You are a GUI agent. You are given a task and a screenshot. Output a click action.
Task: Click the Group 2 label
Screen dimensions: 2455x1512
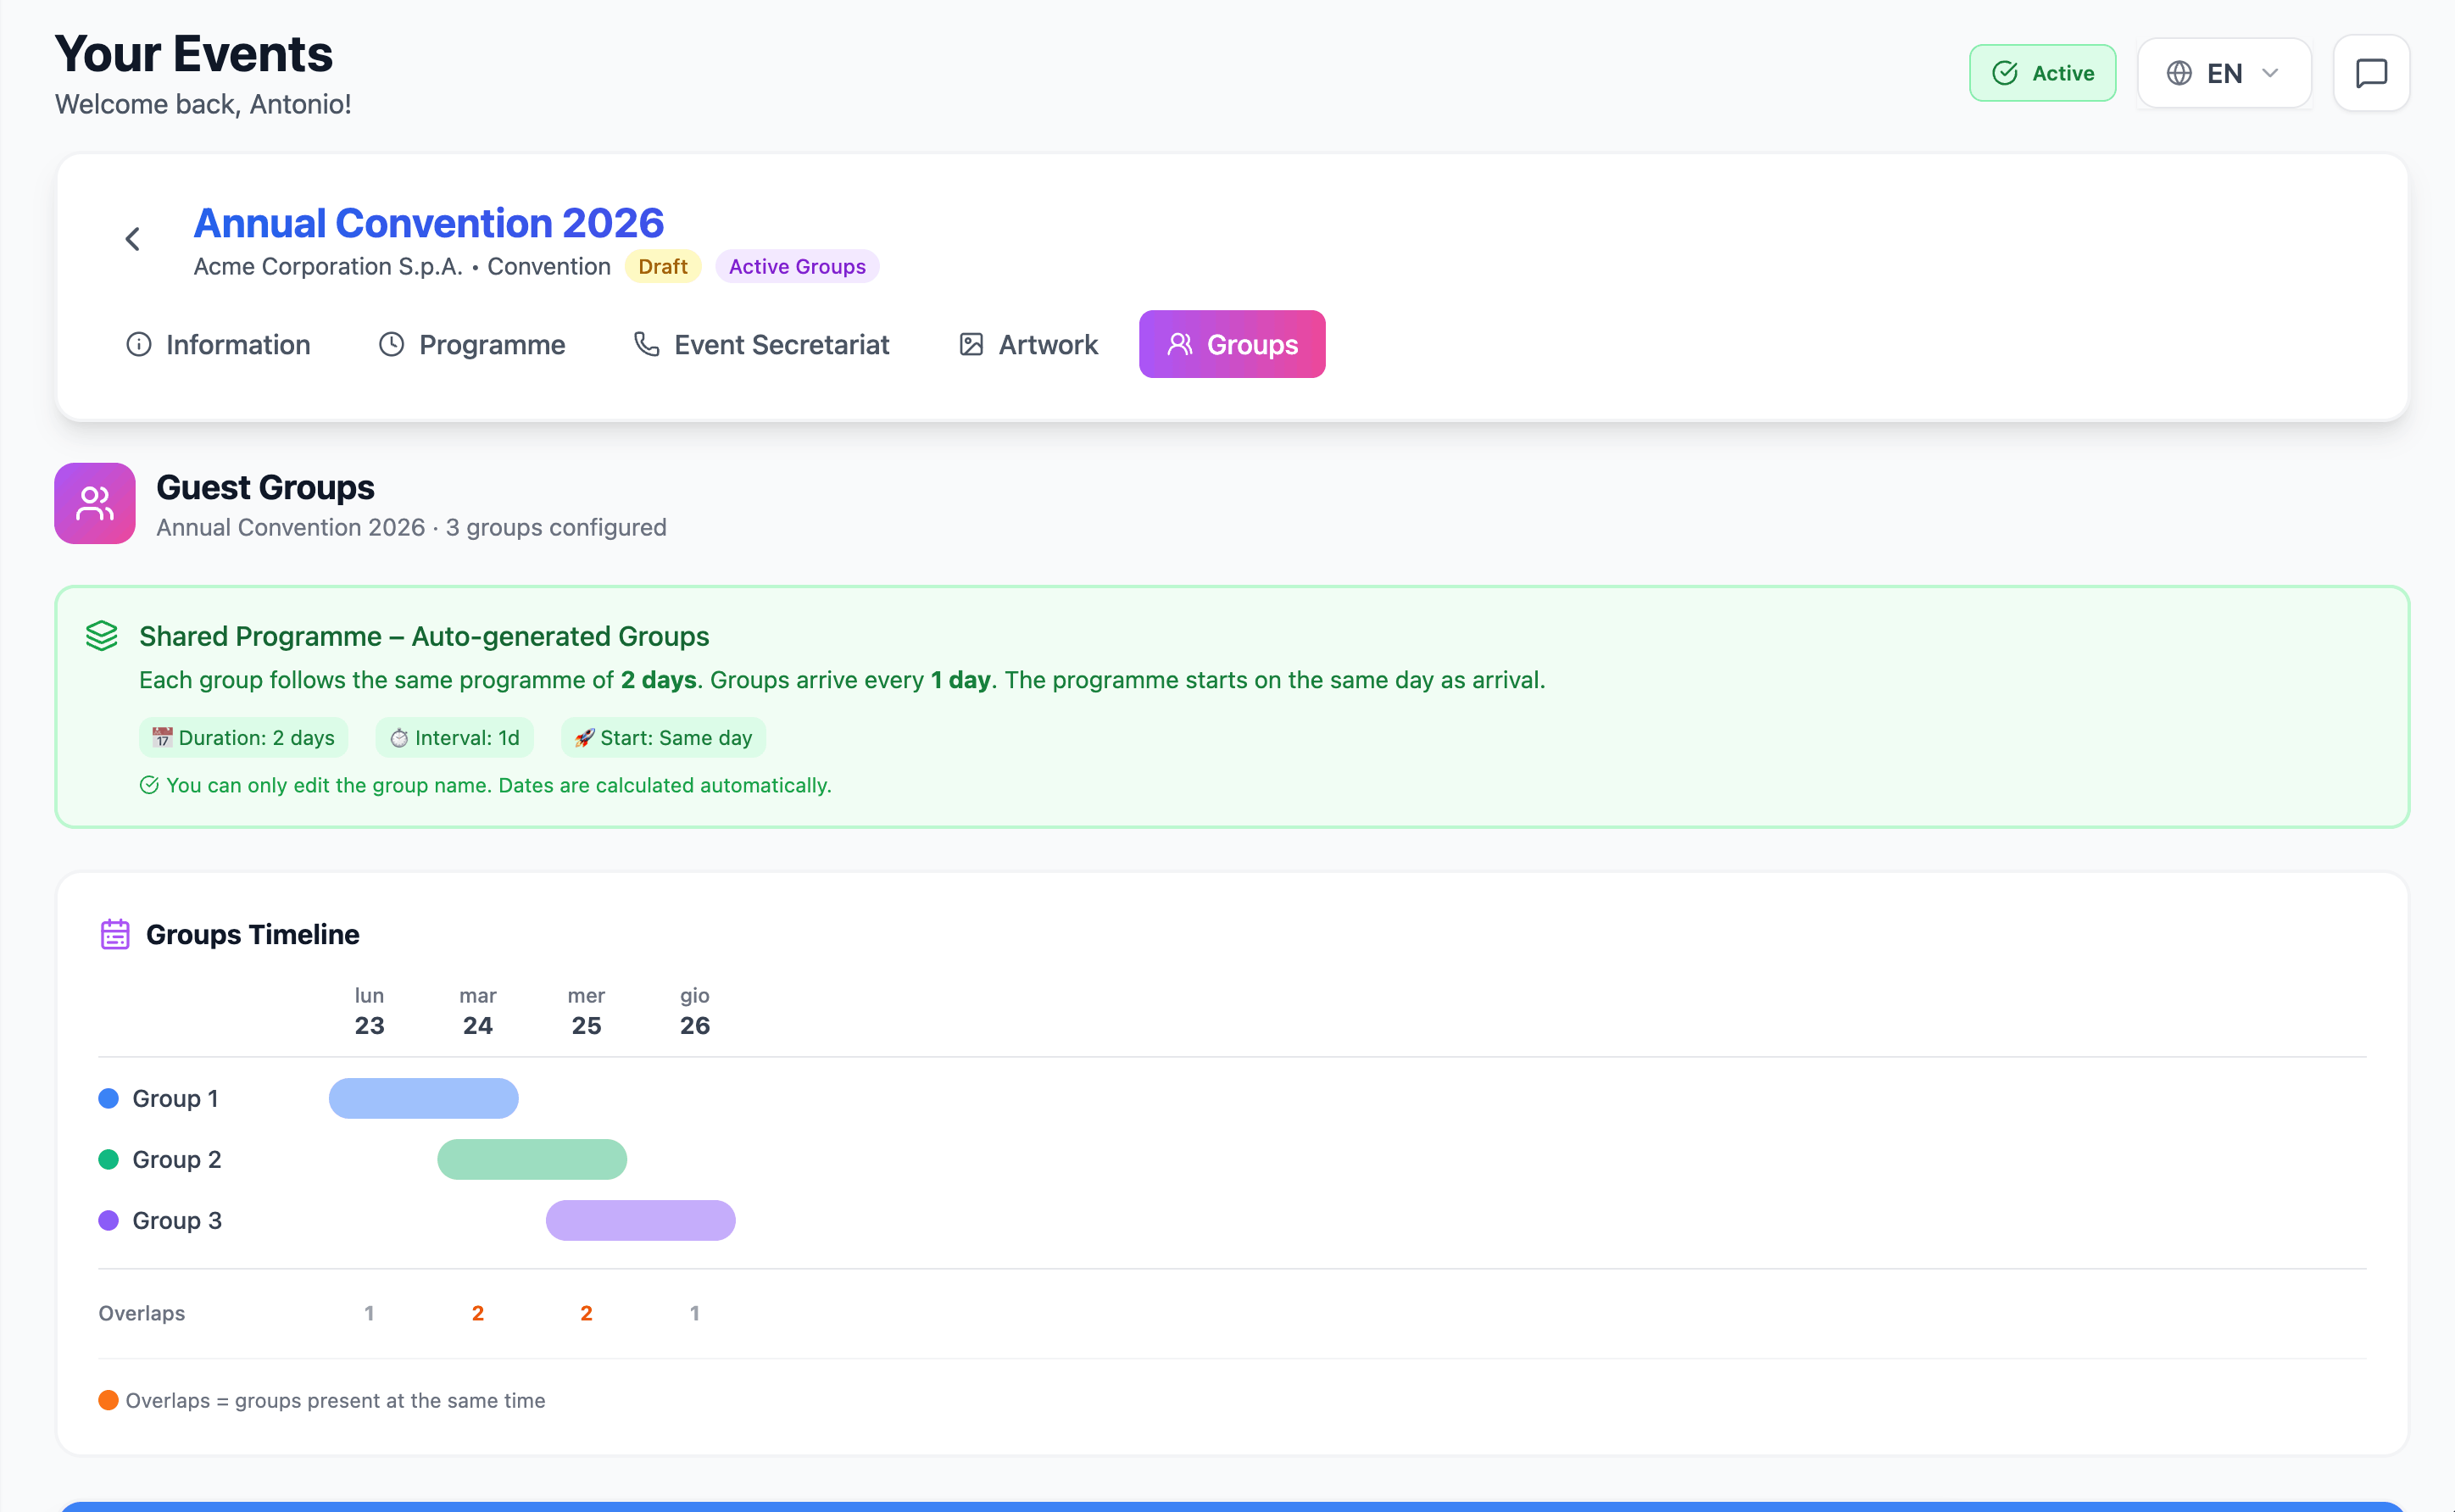(x=177, y=1159)
